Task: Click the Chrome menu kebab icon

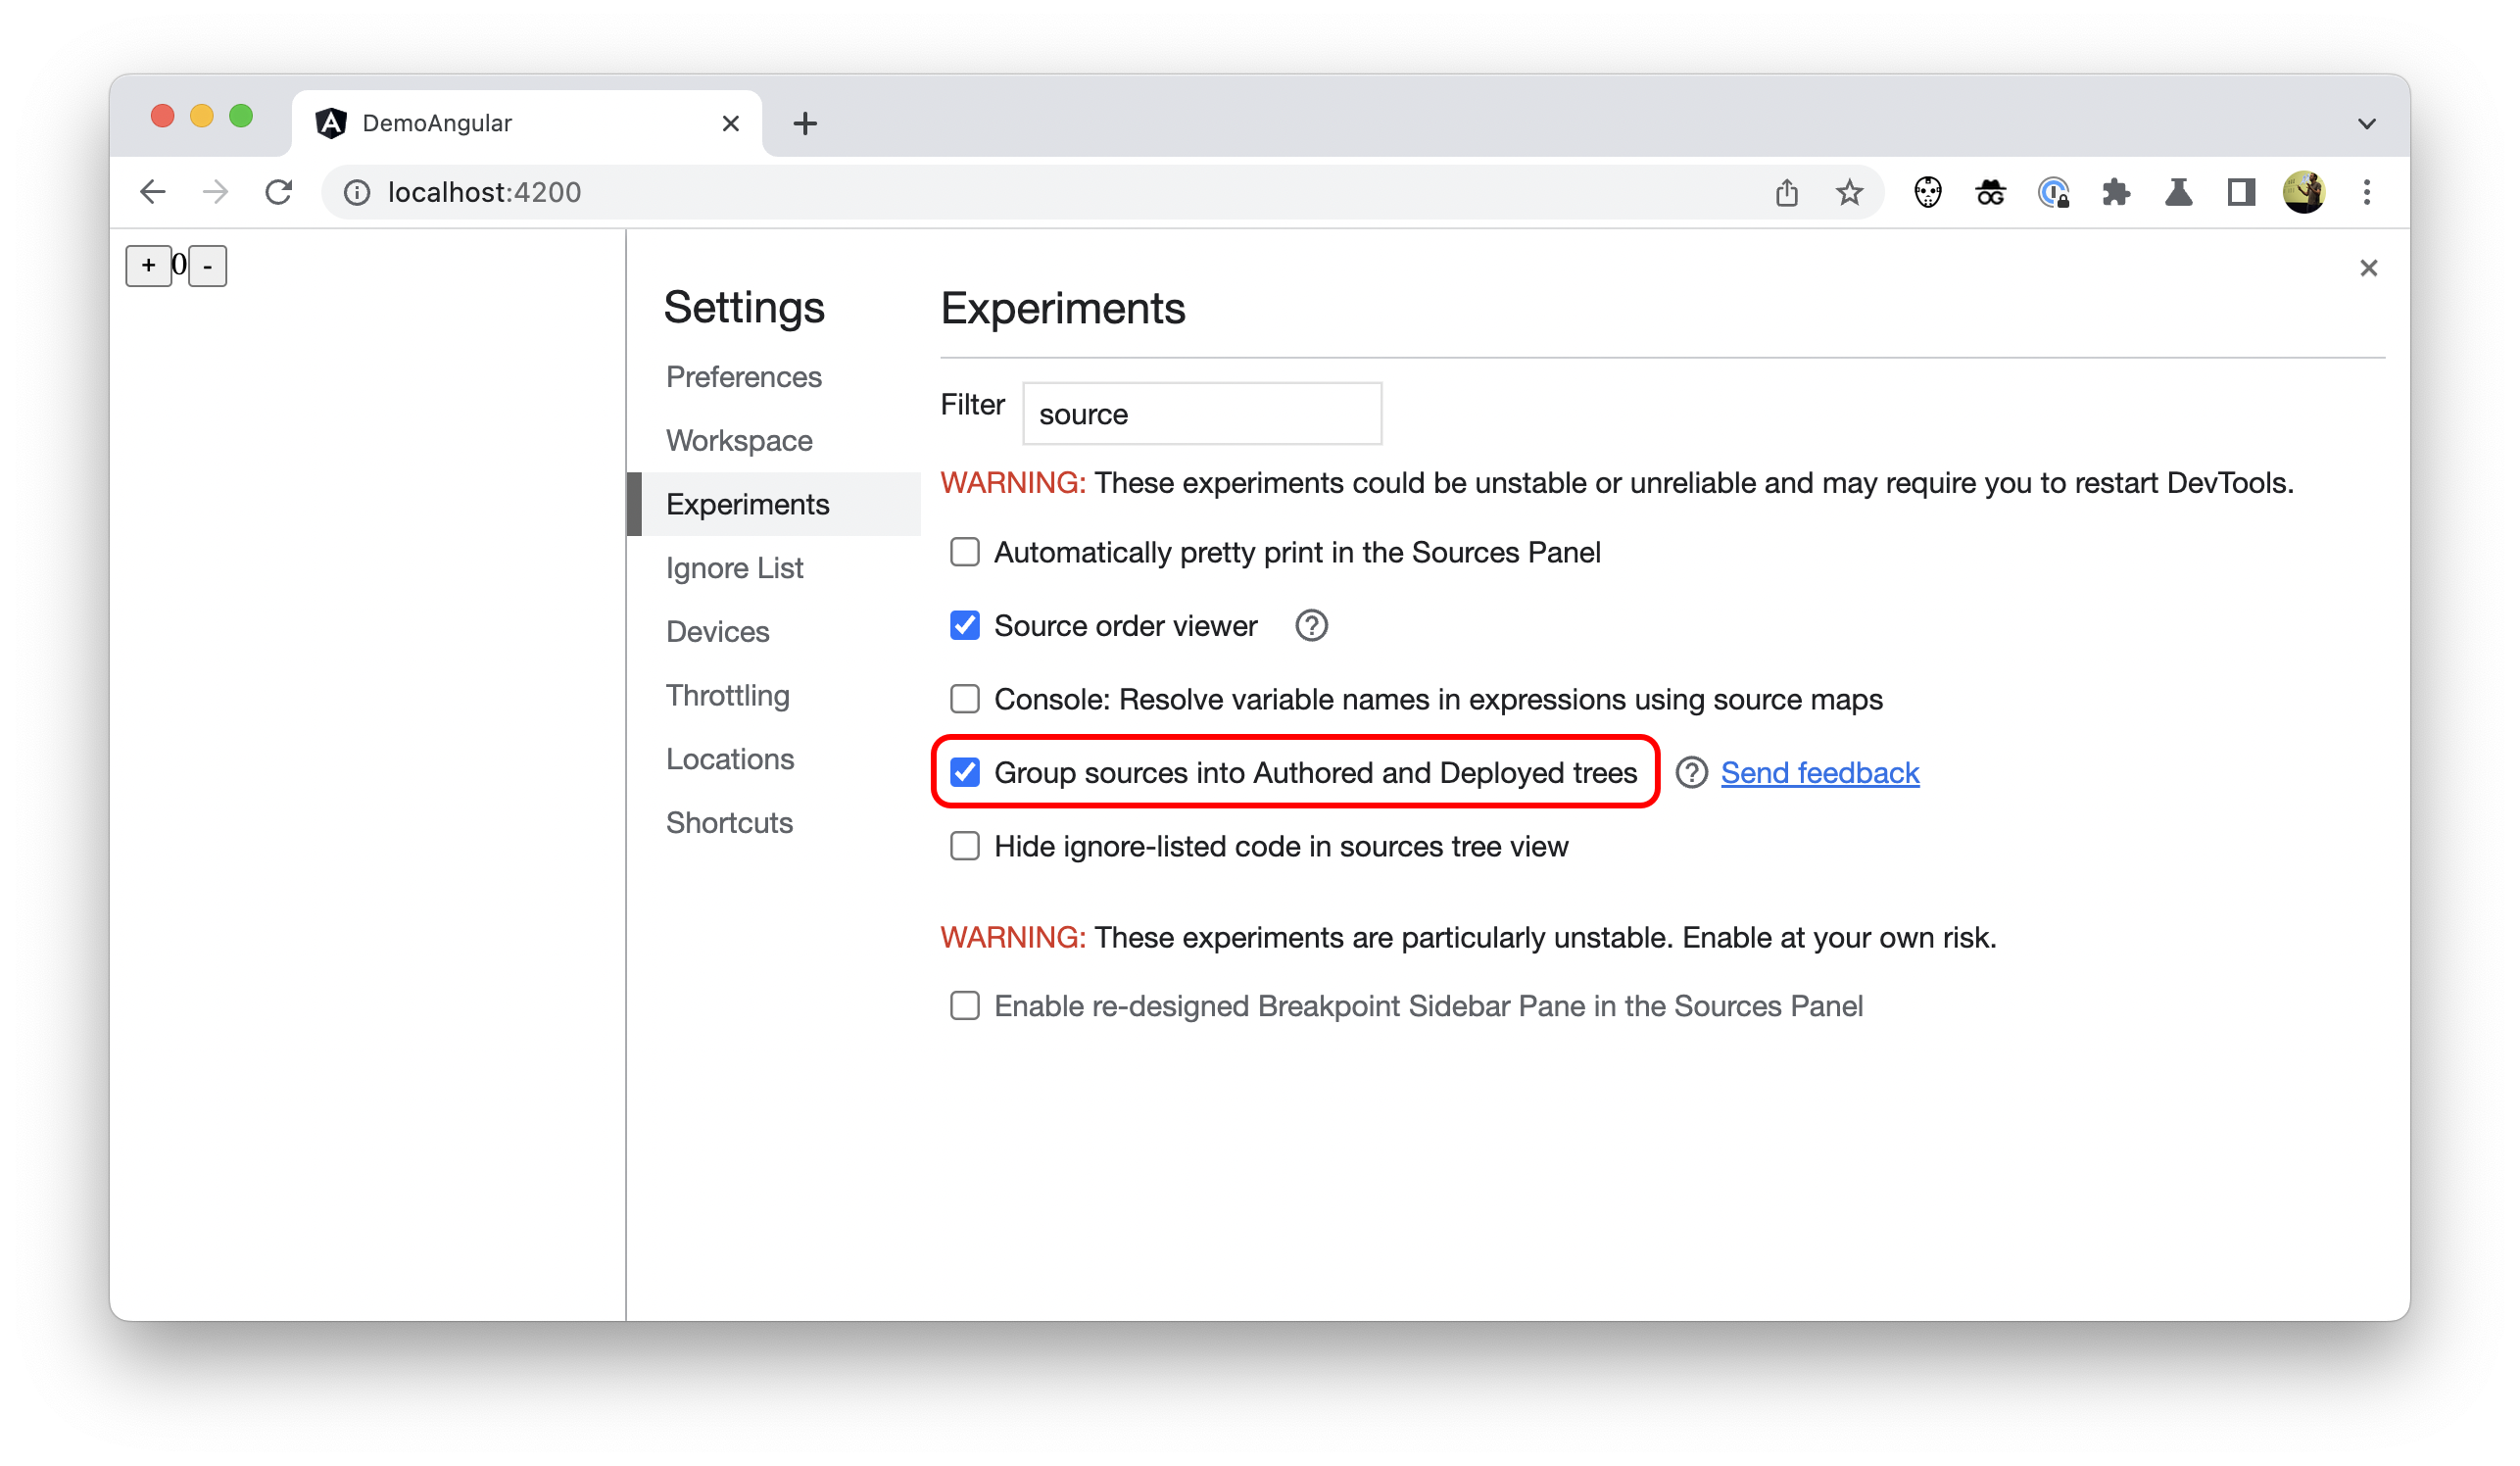Action: click(2366, 192)
